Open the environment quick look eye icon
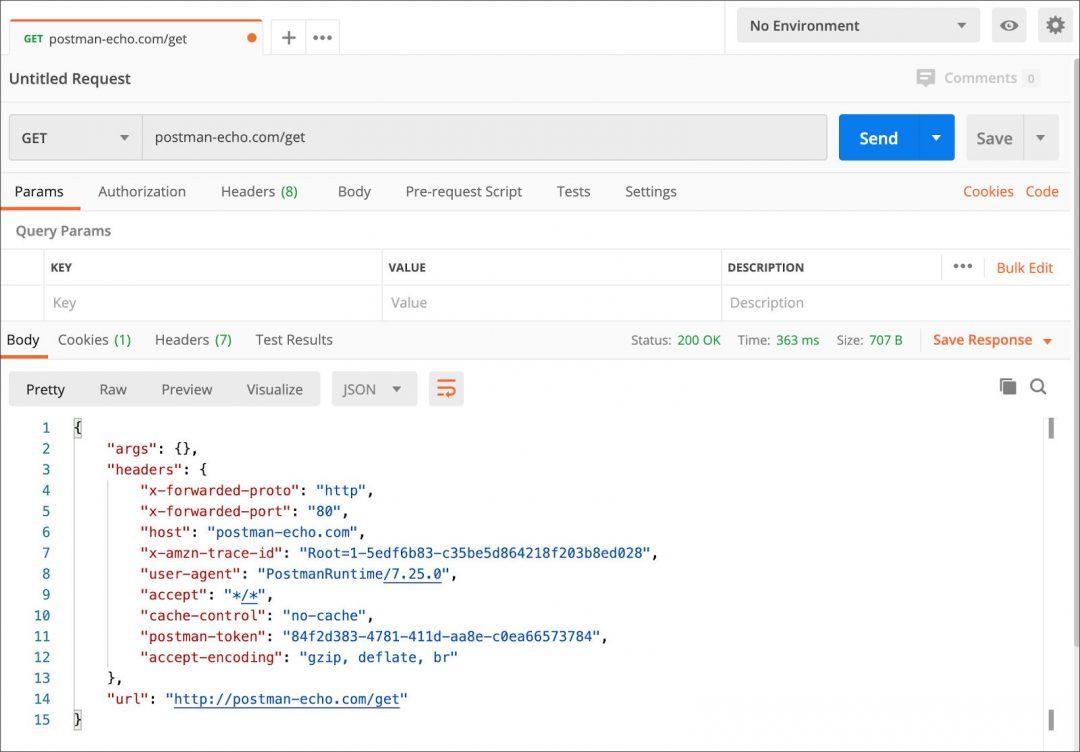Image resolution: width=1080 pixels, height=752 pixels. 1009,25
